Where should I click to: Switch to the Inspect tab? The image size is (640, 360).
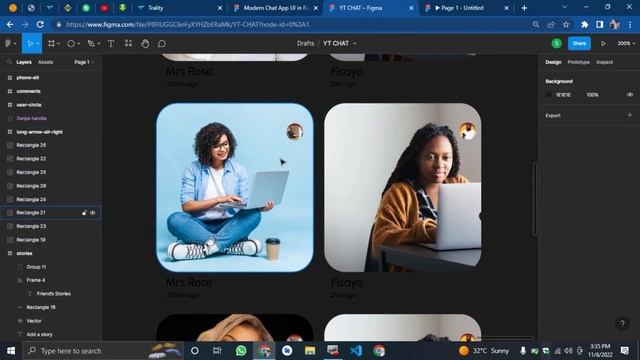(x=604, y=62)
